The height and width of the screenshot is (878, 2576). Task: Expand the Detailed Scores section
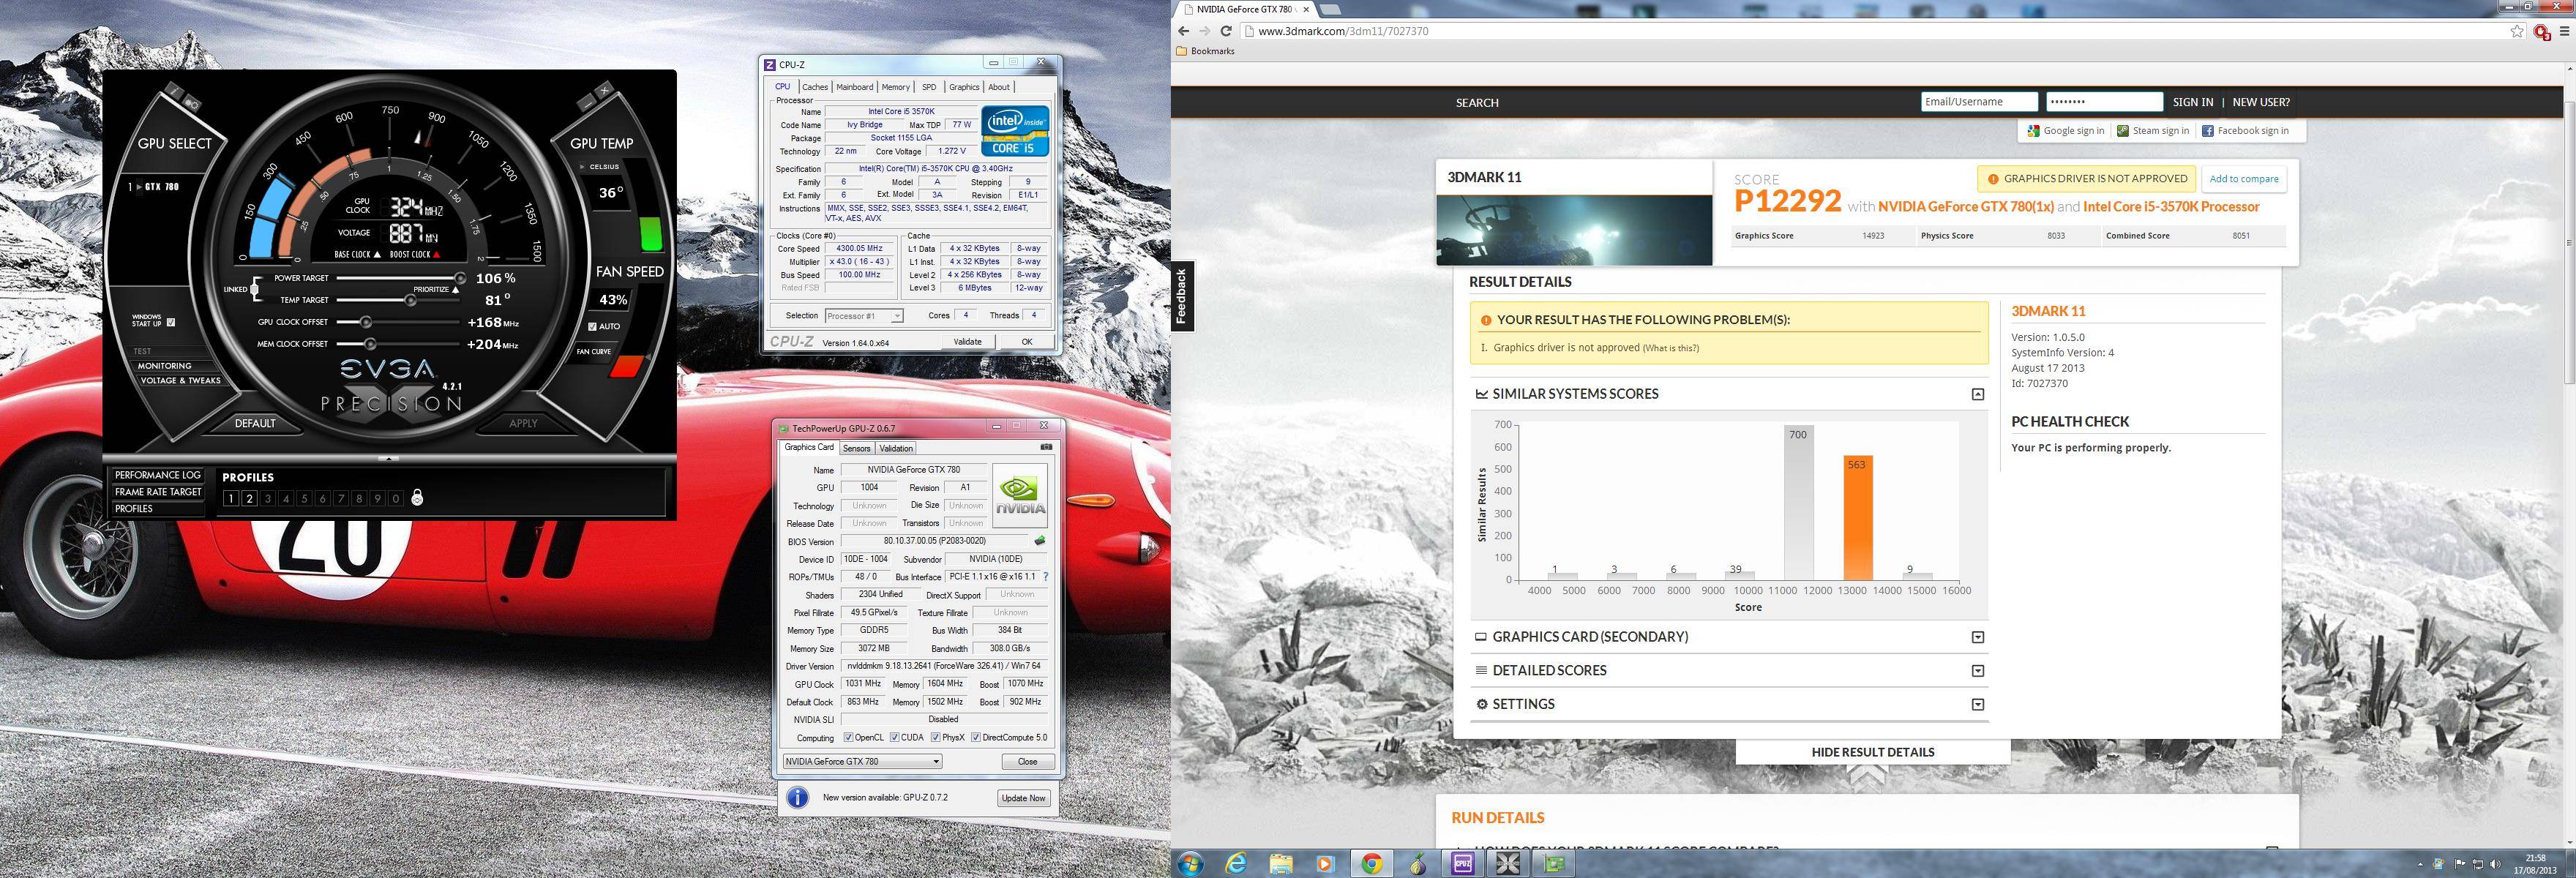[1977, 671]
